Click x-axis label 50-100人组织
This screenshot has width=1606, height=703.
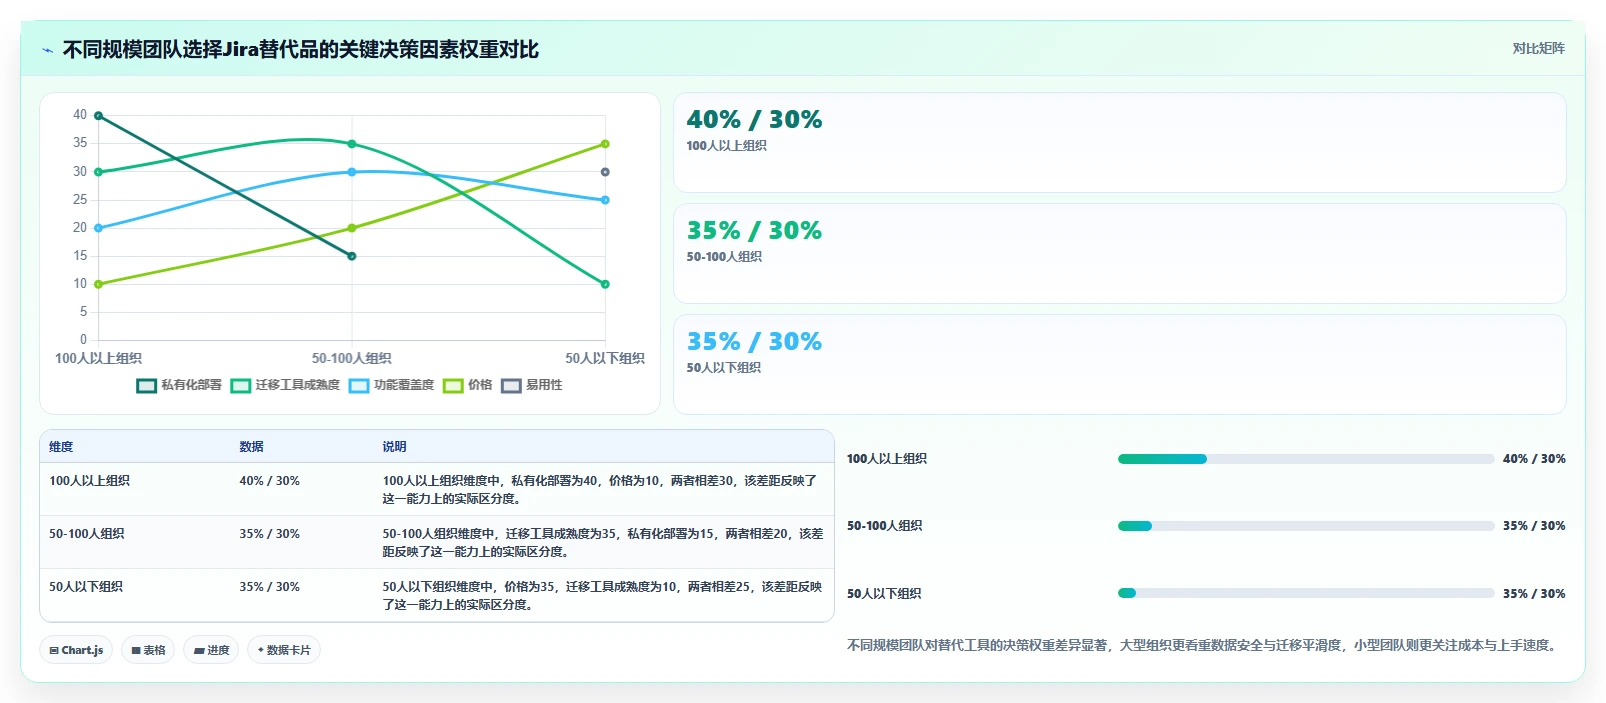tap(352, 358)
